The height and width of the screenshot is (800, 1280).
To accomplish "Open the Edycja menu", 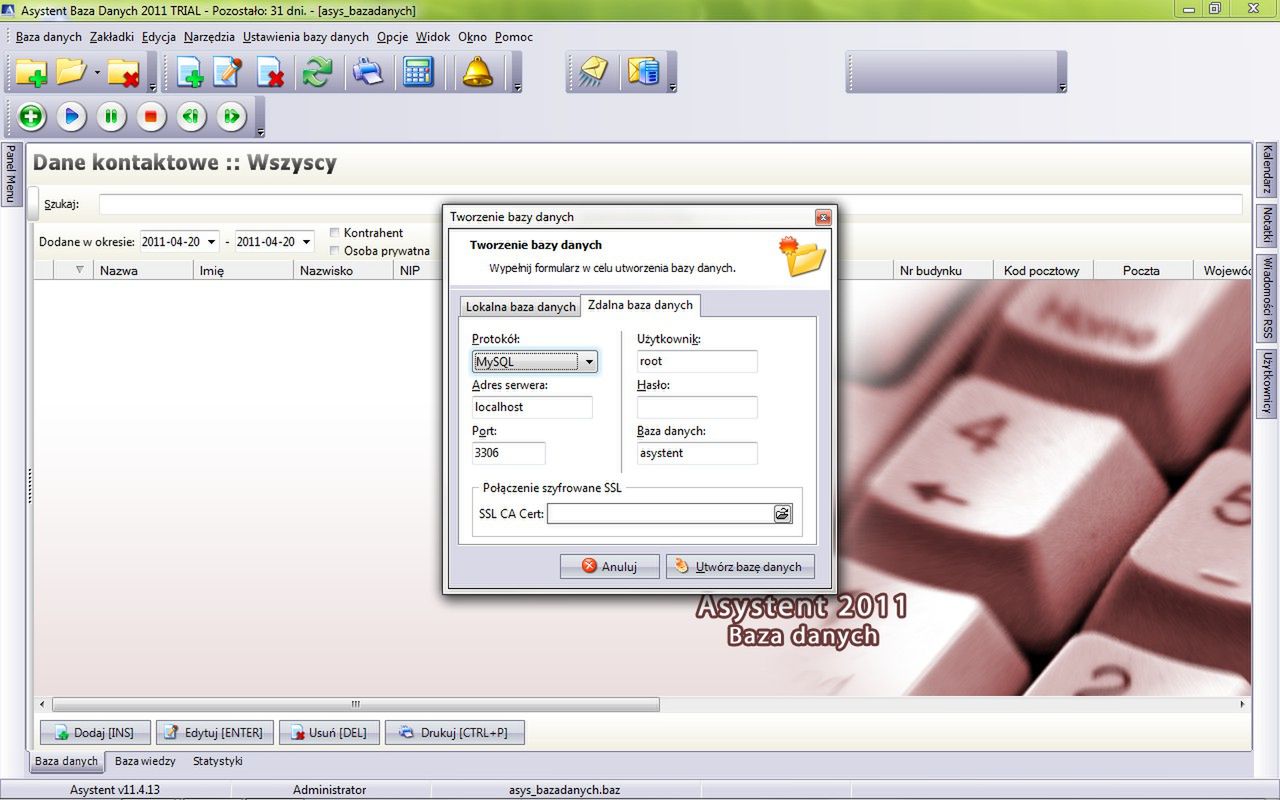I will pyautogui.click(x=159, y=37).
